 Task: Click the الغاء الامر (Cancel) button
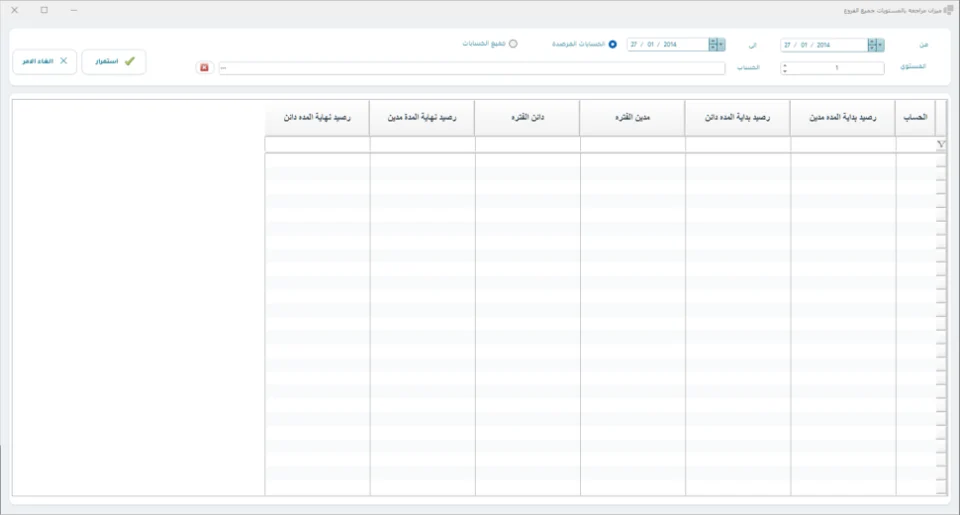pyautogui.click(x=45, y=62)
